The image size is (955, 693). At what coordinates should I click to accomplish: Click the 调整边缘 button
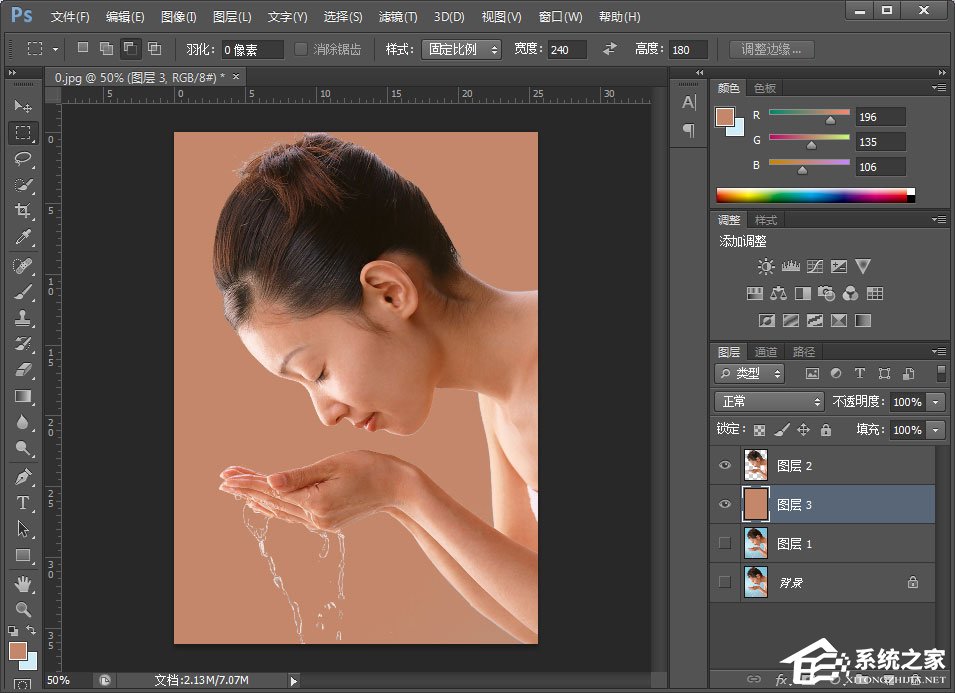click(771, 49)
